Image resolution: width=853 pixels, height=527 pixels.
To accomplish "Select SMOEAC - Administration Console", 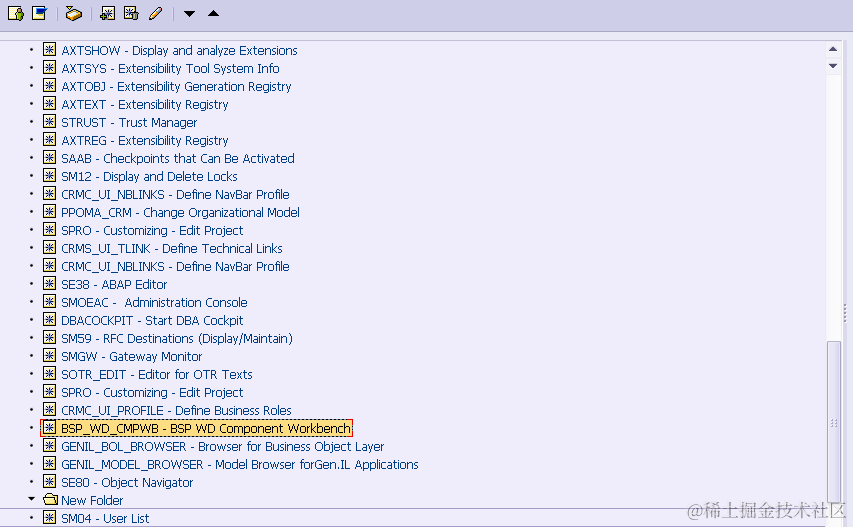I will tap(154, 302).
